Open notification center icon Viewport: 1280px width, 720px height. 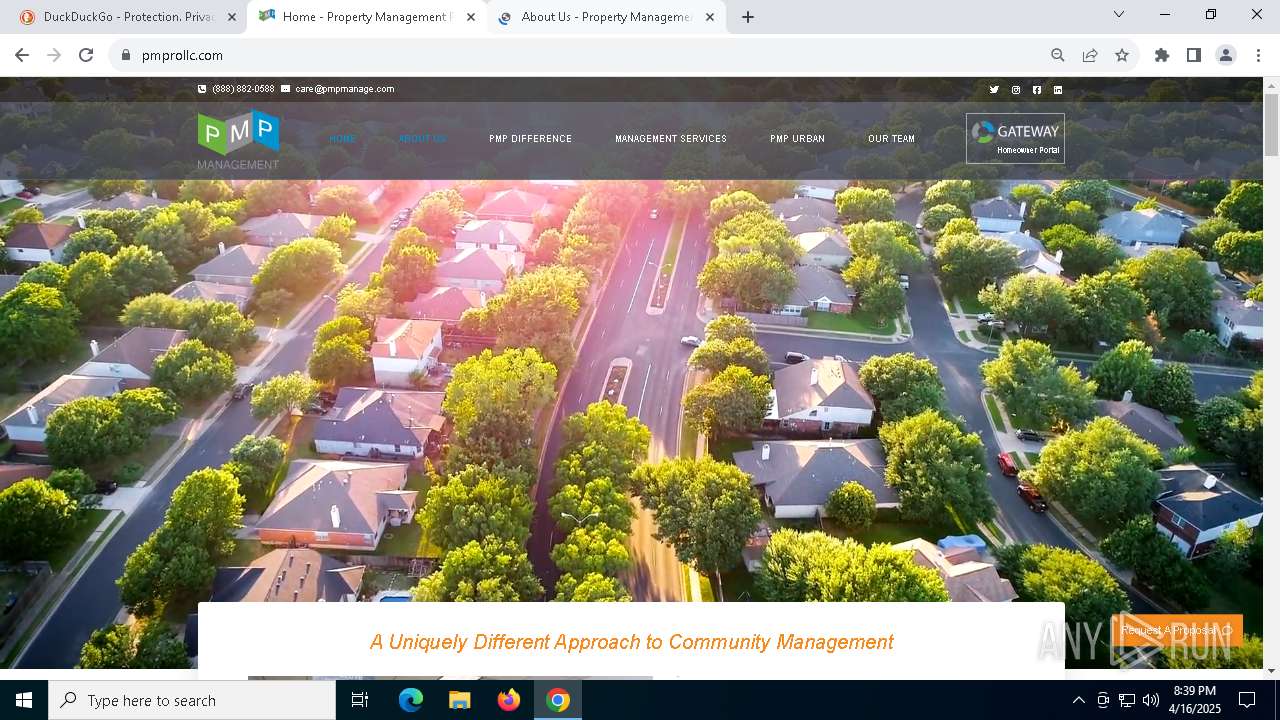coord(1247,700)
